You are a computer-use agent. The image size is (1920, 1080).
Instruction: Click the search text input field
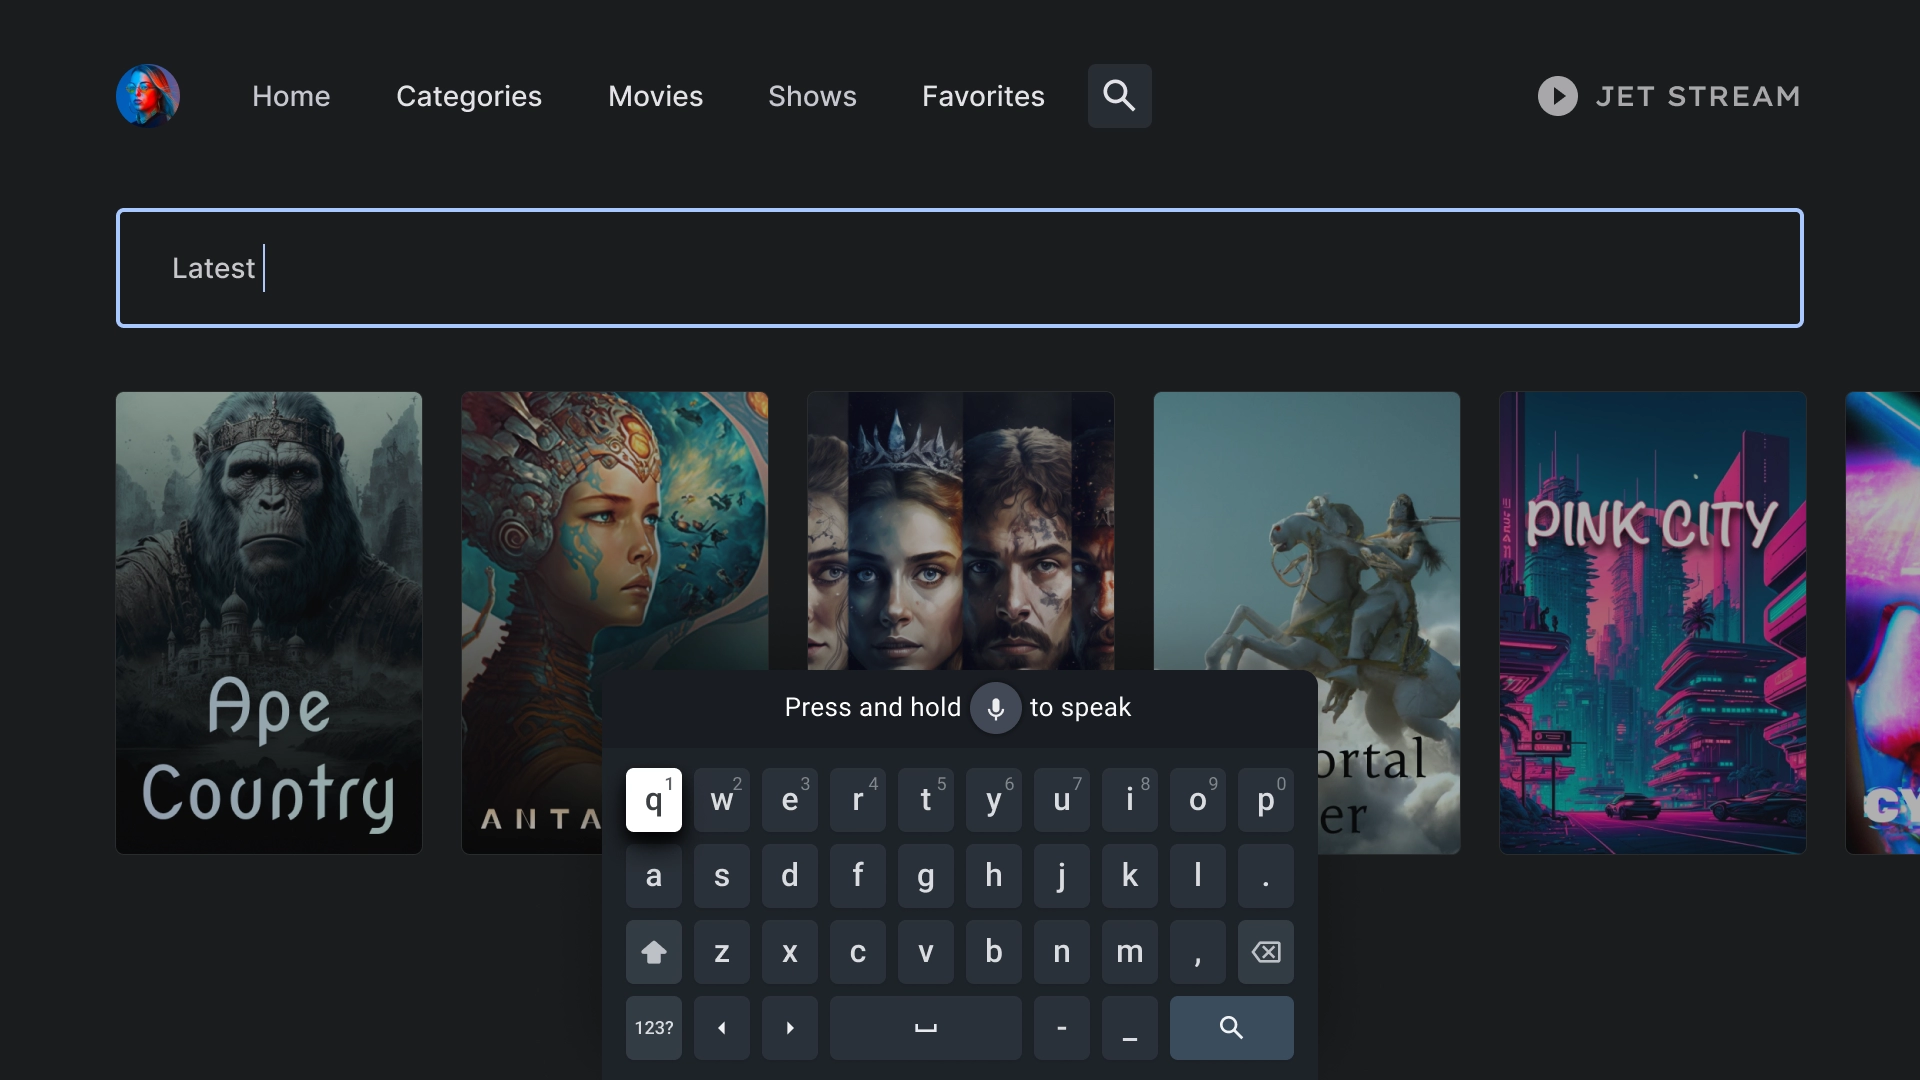960,268
